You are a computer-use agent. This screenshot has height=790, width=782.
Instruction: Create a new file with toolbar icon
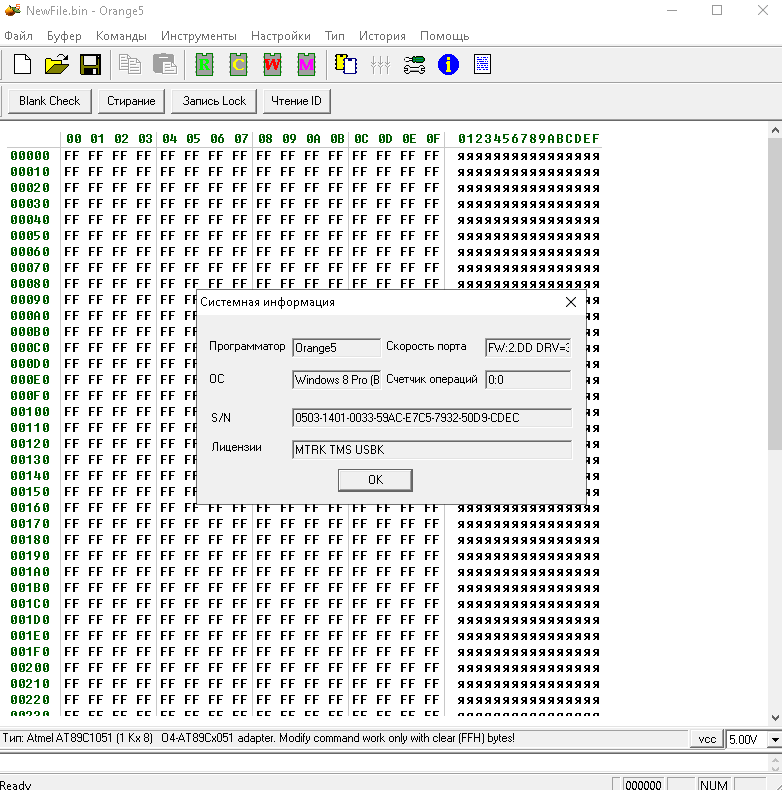click(22, 65)
